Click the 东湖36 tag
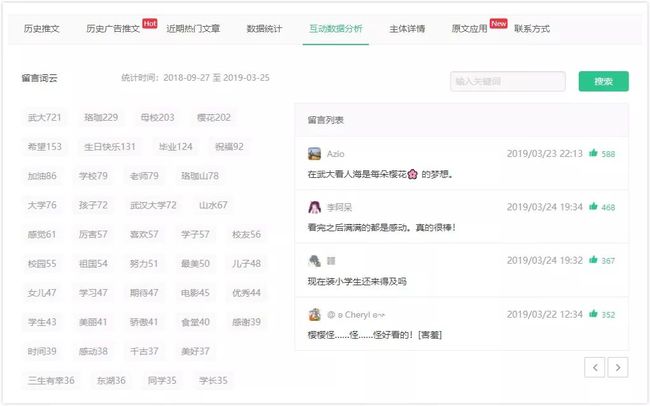This screenshot has height=406, width=650. [111, 380]
